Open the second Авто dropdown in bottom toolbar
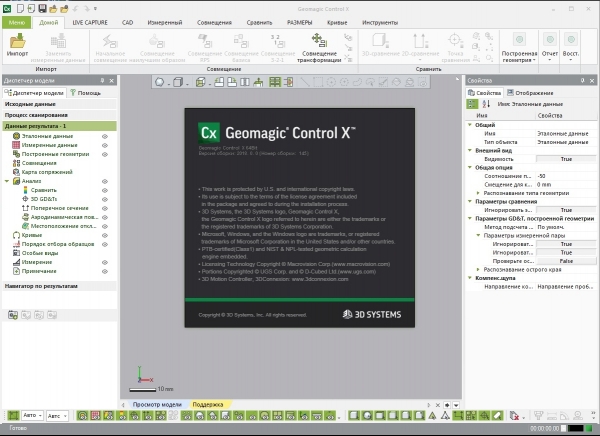The width and height of the screenshot is (600, 436). pos(57,416)
